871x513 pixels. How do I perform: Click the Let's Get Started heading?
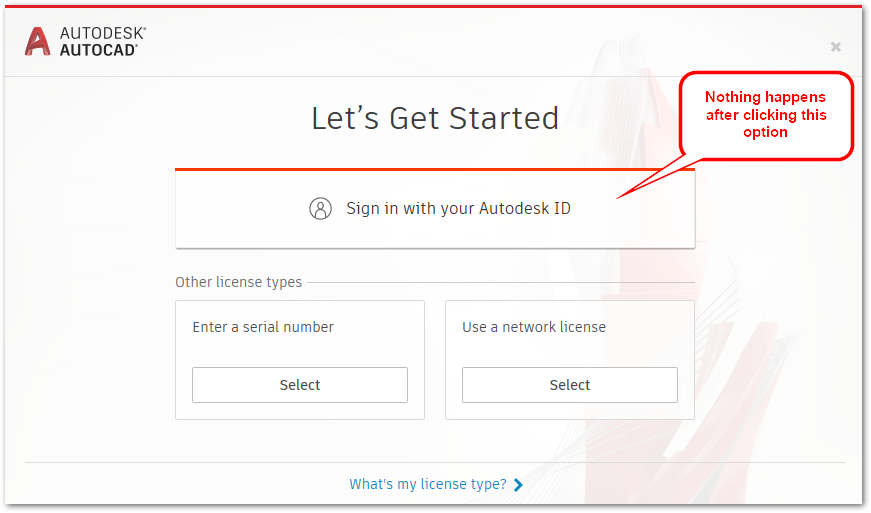coord(435,118)
